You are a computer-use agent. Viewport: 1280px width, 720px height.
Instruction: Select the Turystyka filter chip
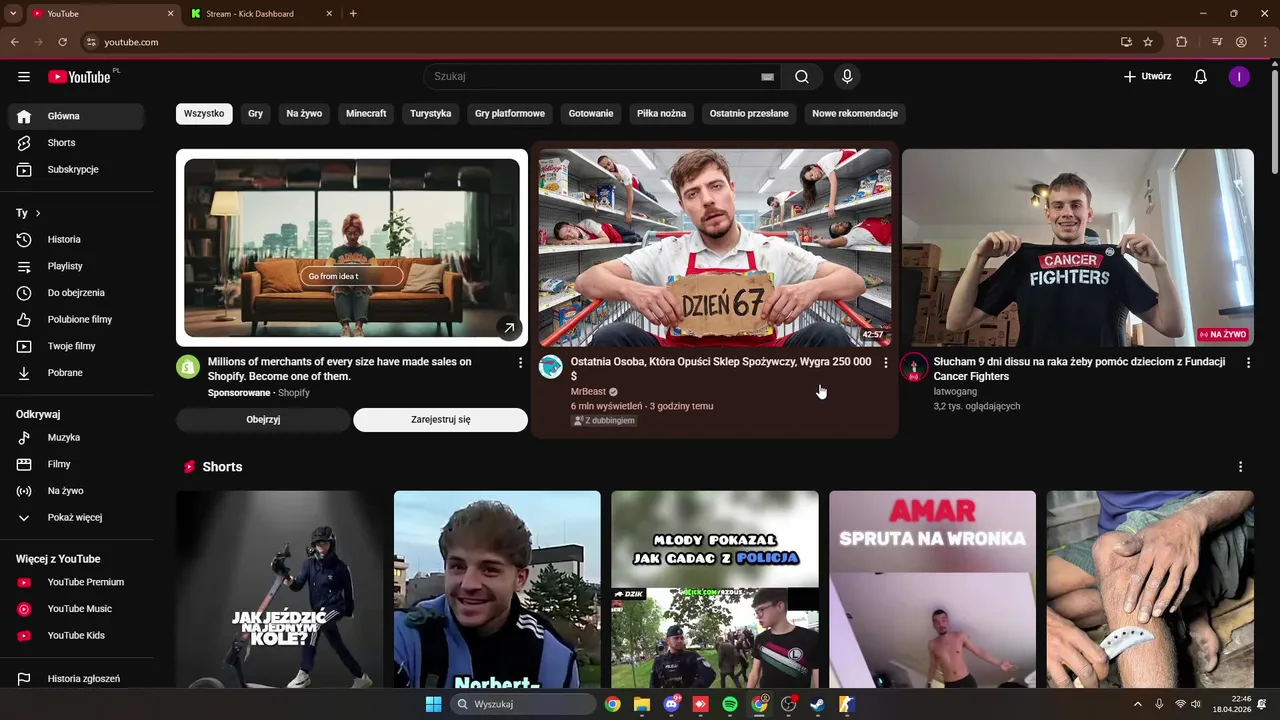(431, 114)
